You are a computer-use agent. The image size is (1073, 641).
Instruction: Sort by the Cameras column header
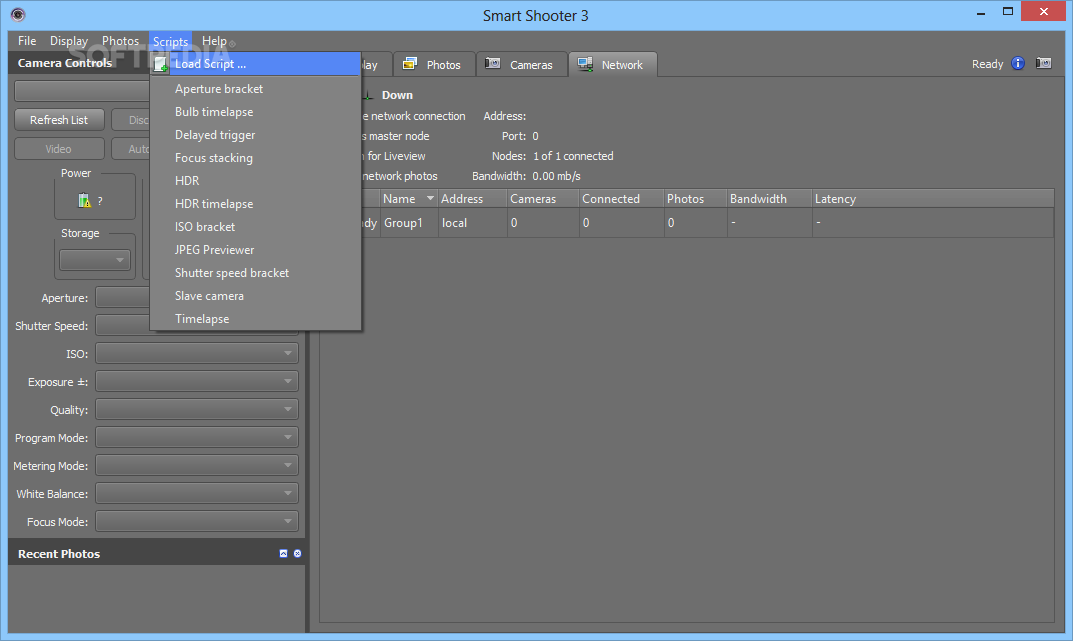543,198
